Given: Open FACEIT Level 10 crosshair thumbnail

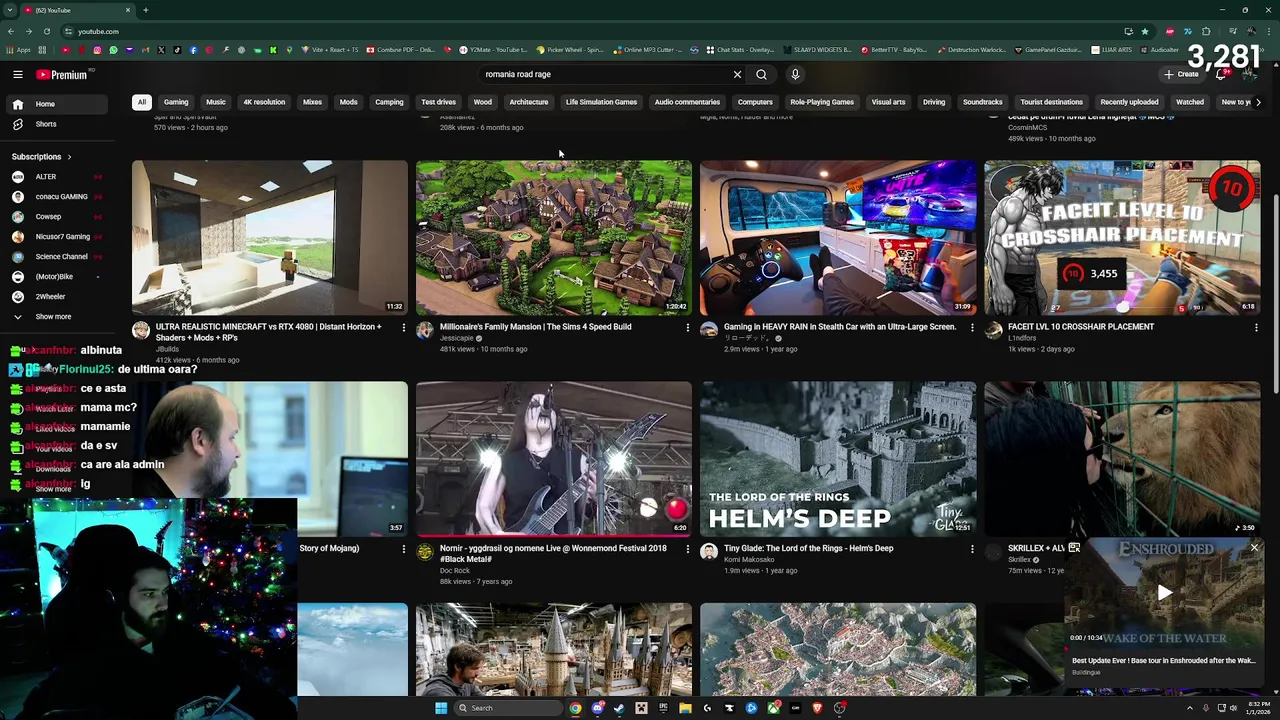Looking at the screenshot, I should click(x=1122, y=238).
